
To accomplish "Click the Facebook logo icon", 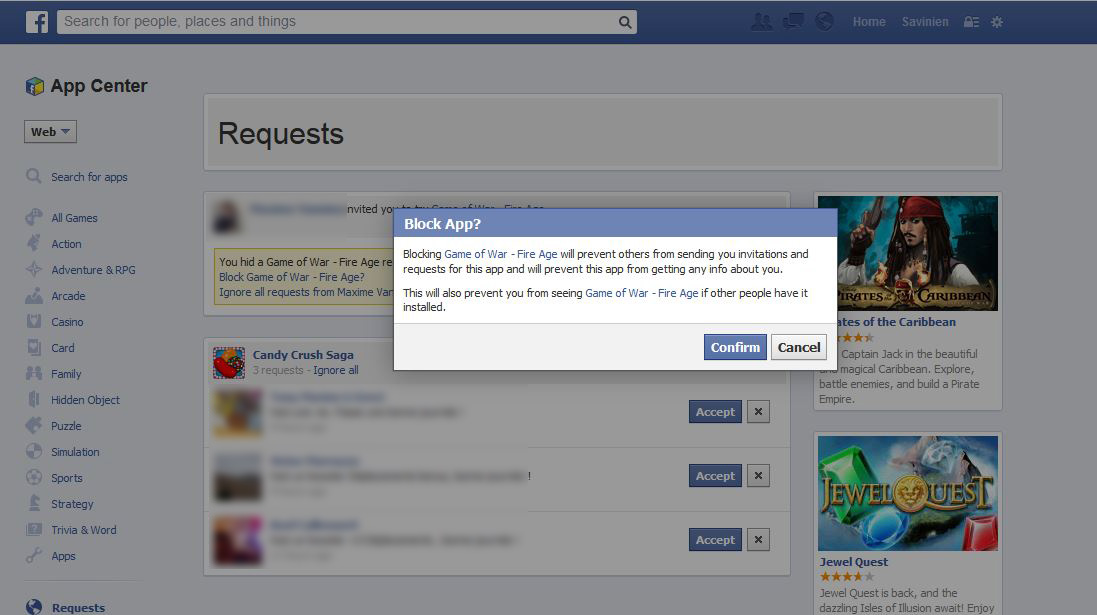I will pyautogui.click(x=37, y=22).
